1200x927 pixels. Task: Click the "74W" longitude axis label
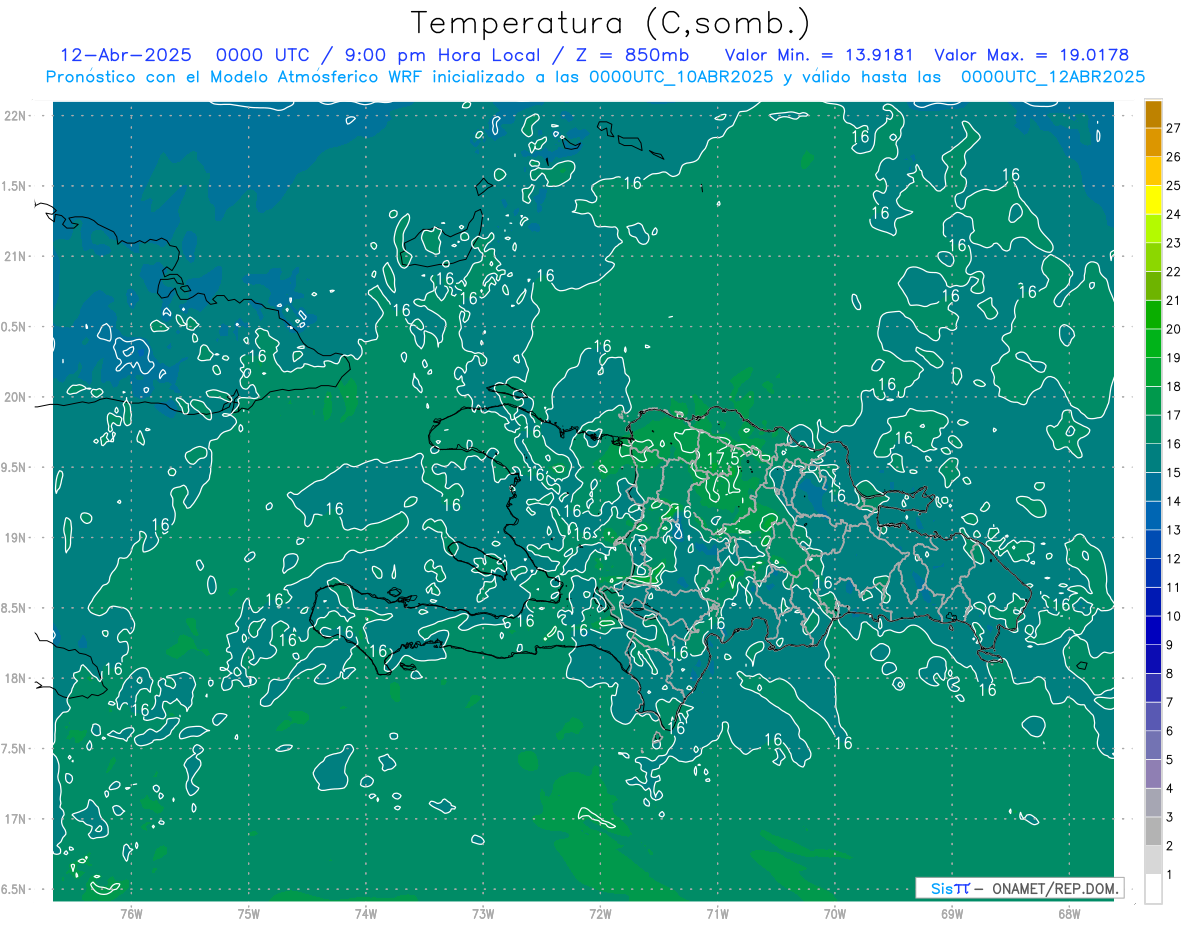tap(366, 913)
